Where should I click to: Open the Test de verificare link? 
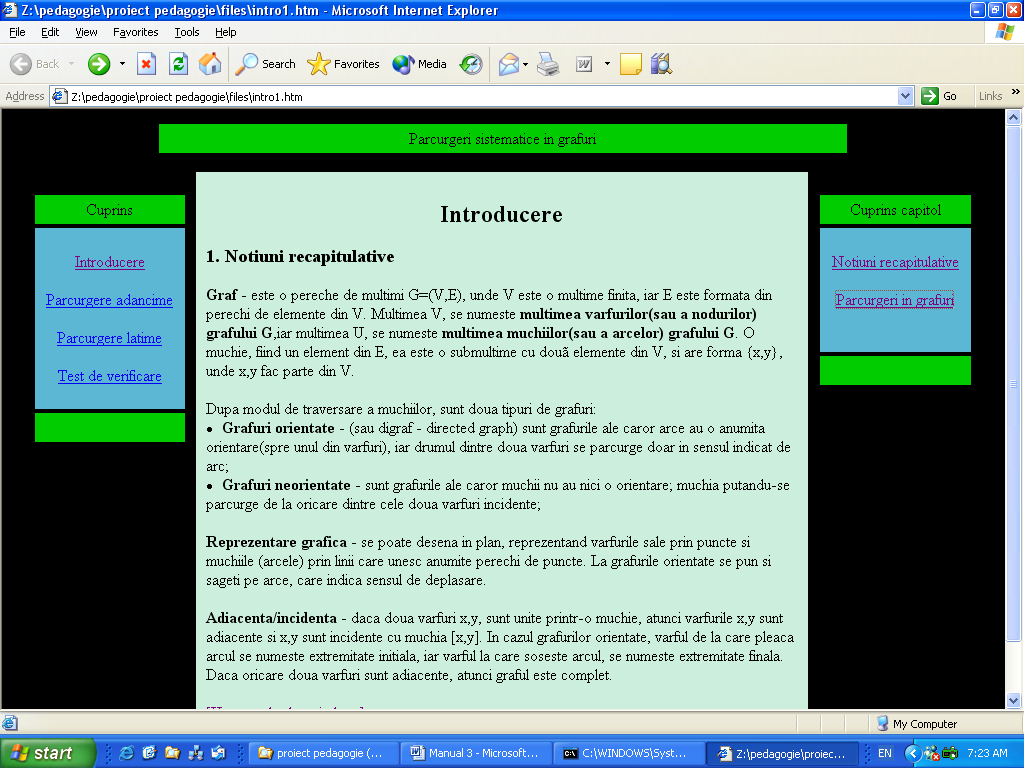(110, 376)
